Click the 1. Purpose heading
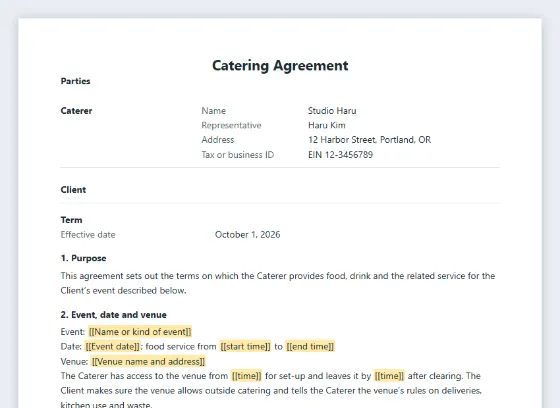The width and height of the screenshot is (560, 408). pyautogui.click(x=83, y=258)
